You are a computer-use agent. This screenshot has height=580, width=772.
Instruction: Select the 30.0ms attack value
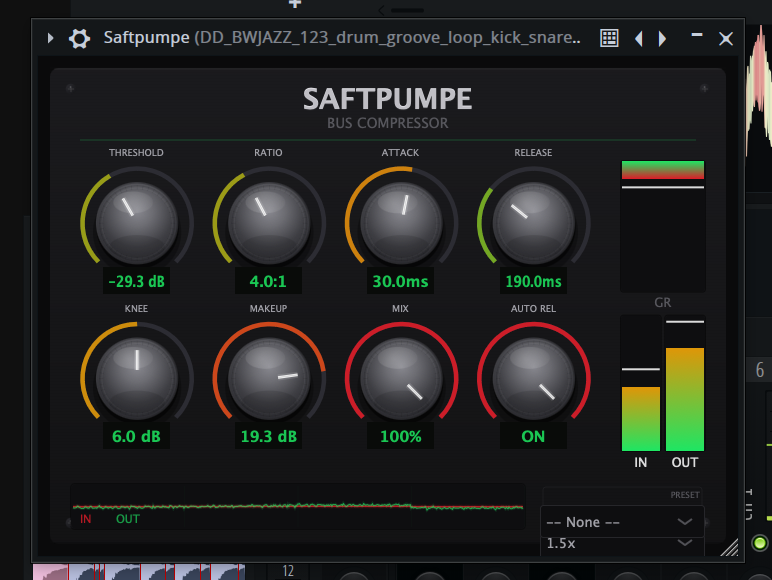400,281
